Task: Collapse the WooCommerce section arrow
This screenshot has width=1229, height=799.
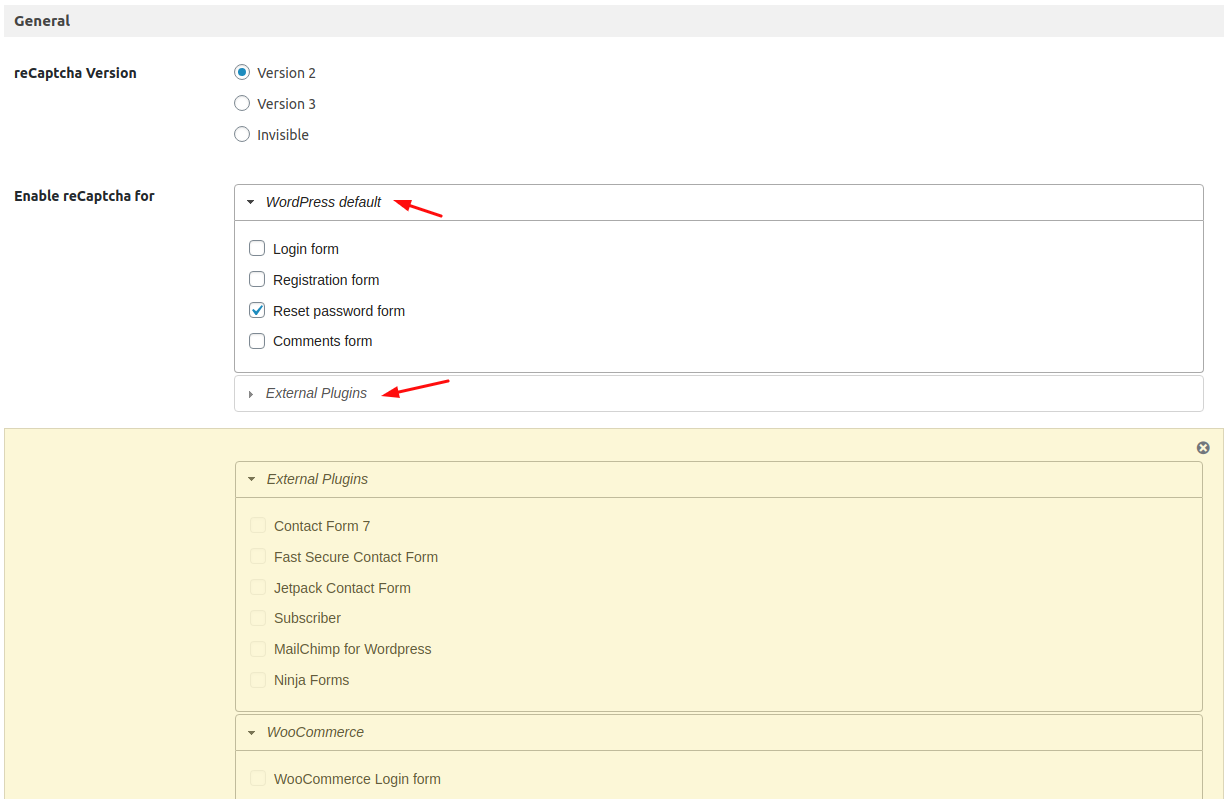Action: point(251,732)
